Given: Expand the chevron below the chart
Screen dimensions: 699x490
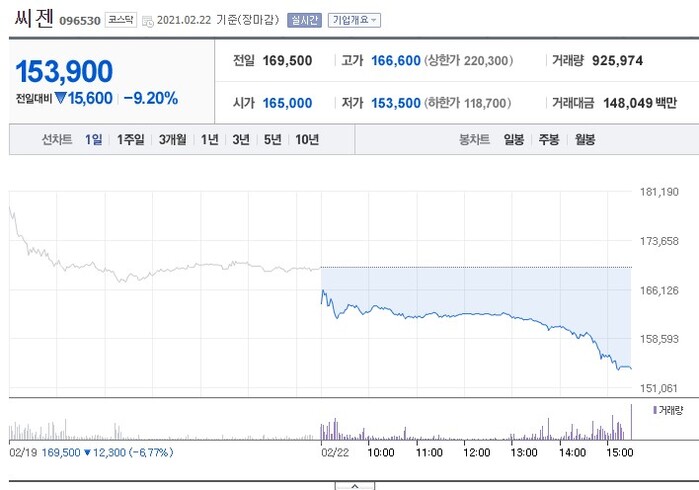Looking at the screenshot, I should (x=354, y=485).
